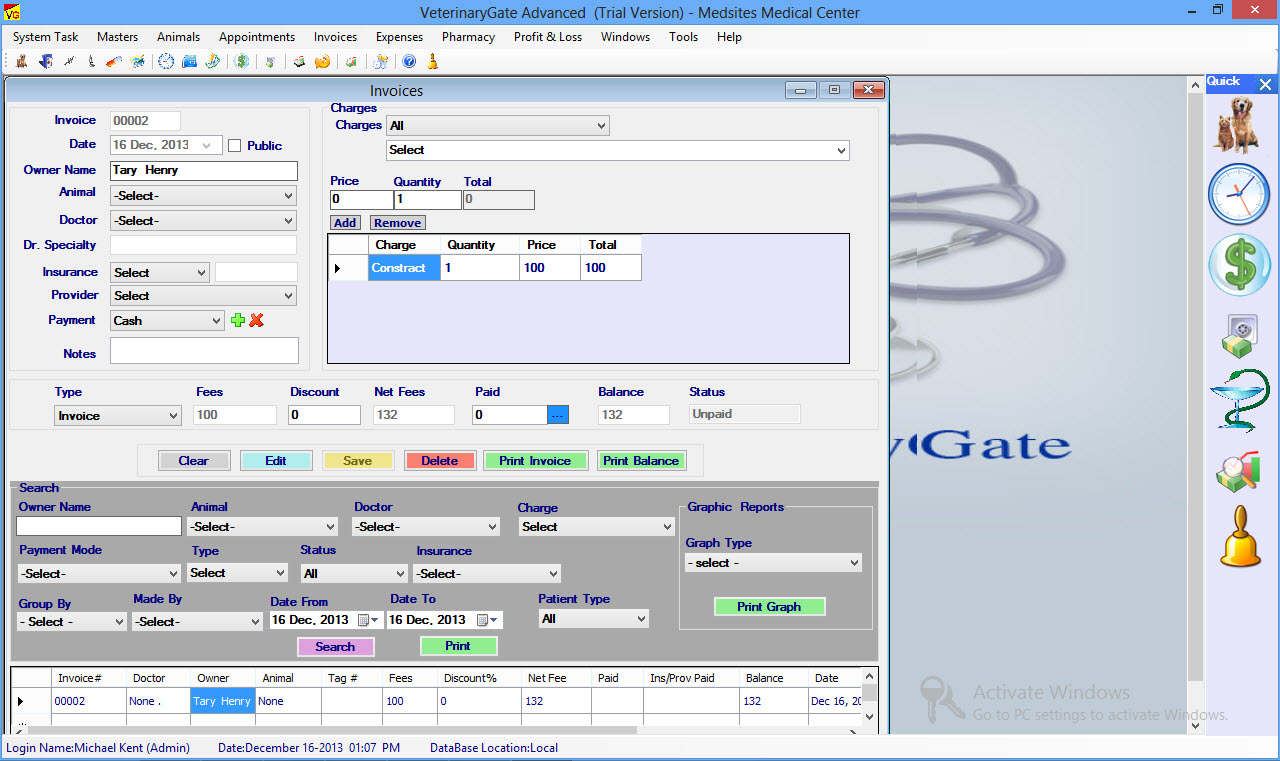Open the pharmacy snake and cup icon
The image size is (1280, 761).
point(1238,401)
